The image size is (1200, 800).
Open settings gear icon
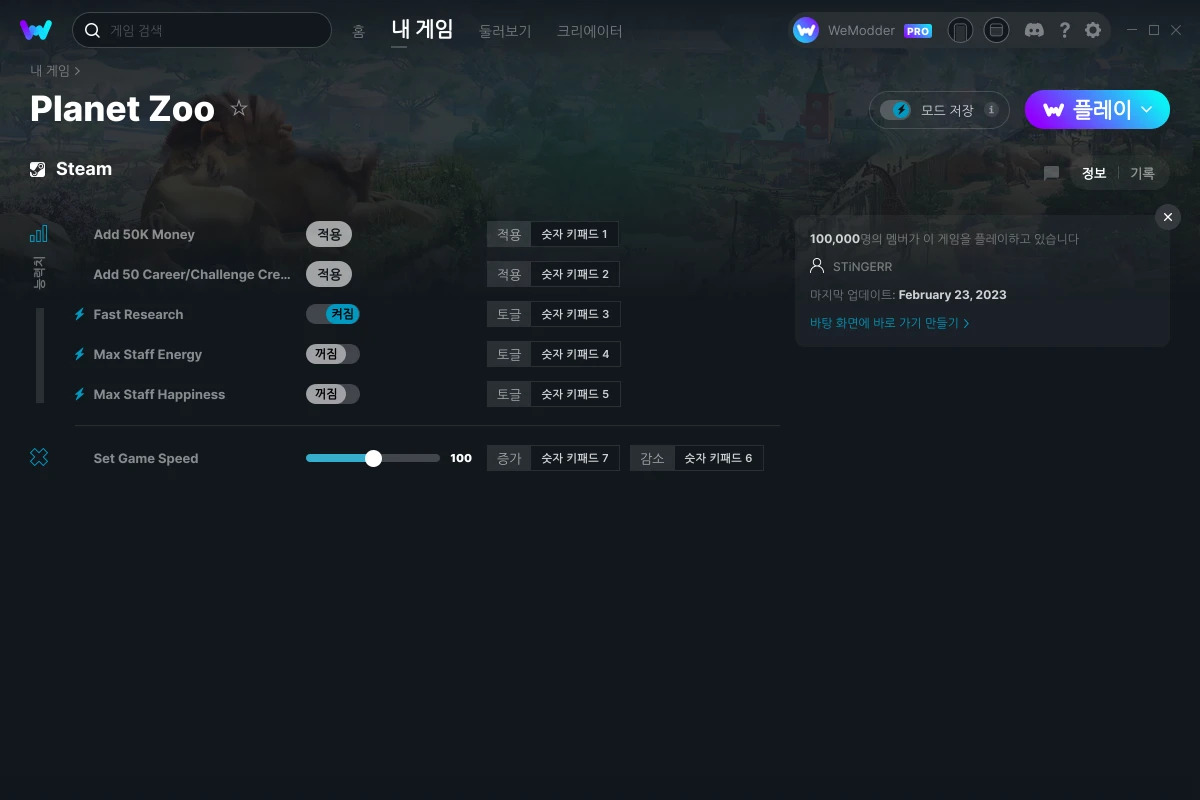coord(1093,30)
